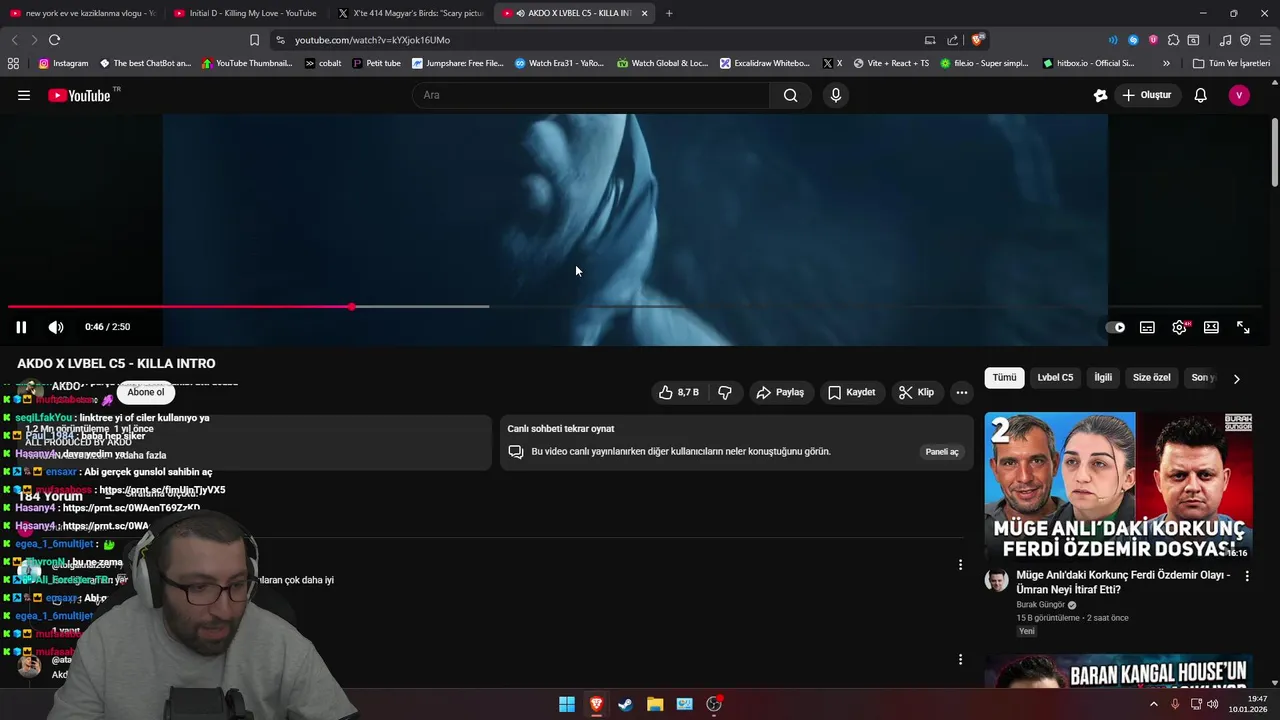1280x720 pixels.
Task: Open the live chat replay with Paneli aç
Action: click(x=942, y=452)
